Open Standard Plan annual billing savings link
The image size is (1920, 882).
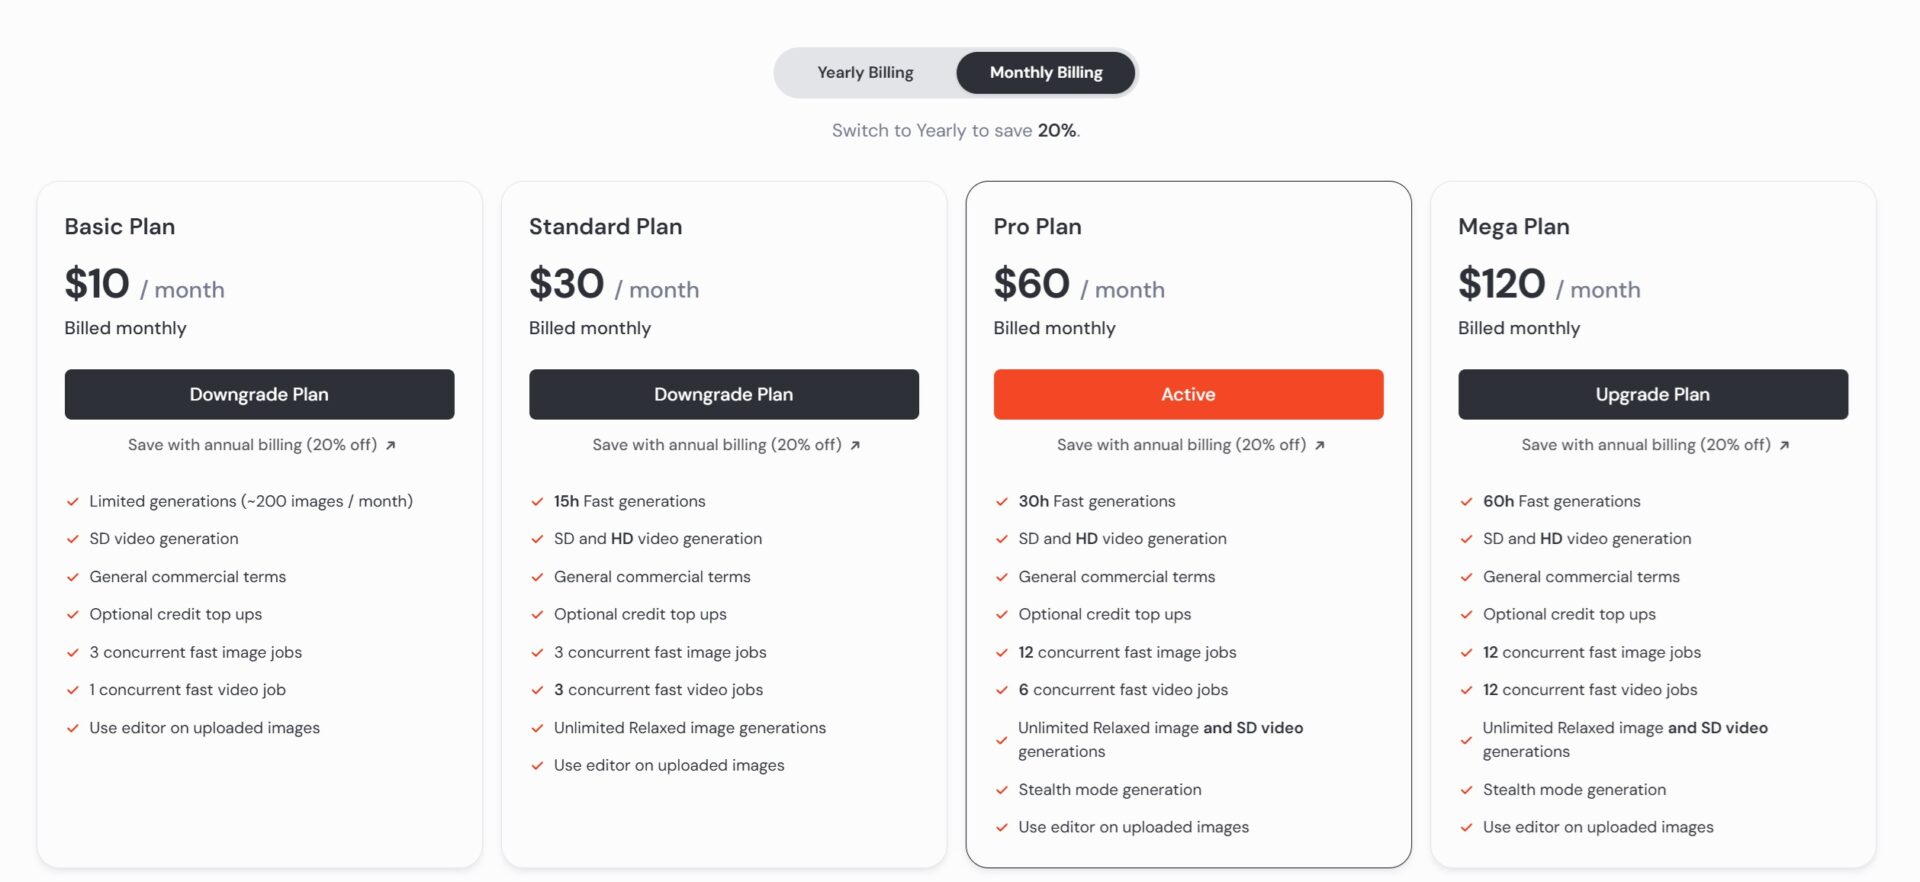716,445
